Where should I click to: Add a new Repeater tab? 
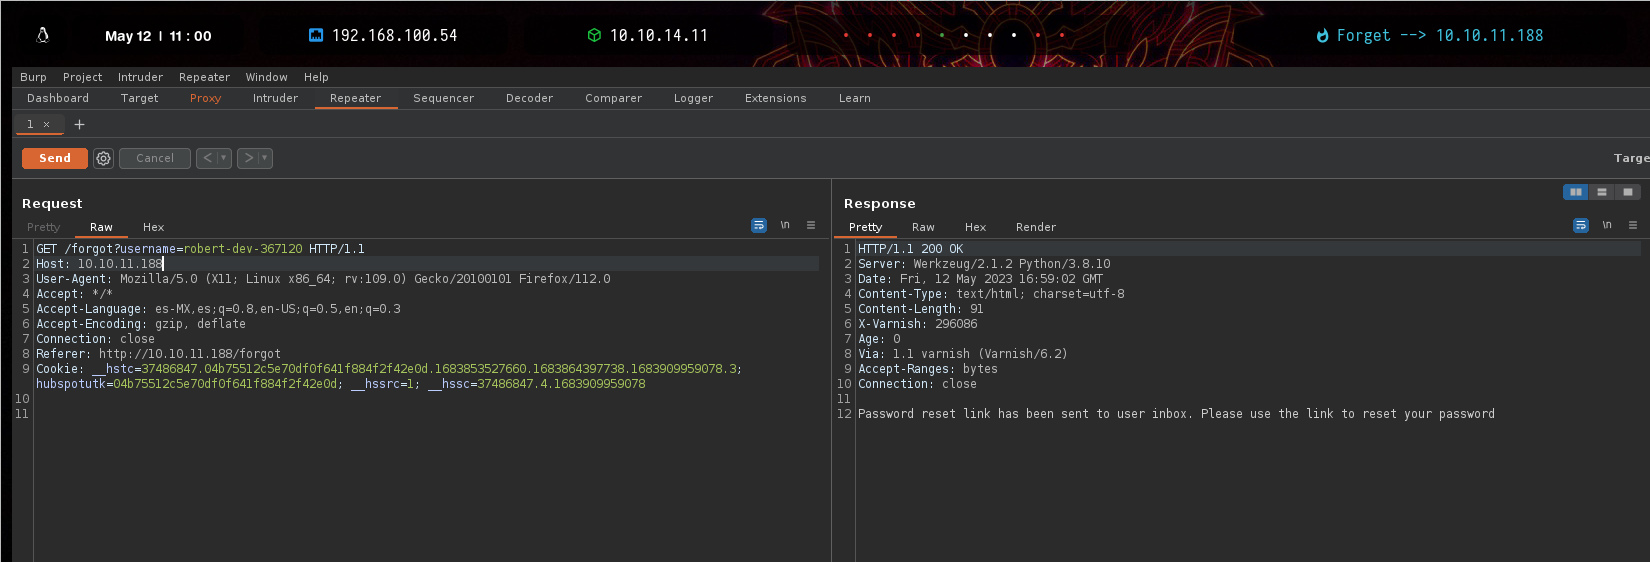pos(80,124)
